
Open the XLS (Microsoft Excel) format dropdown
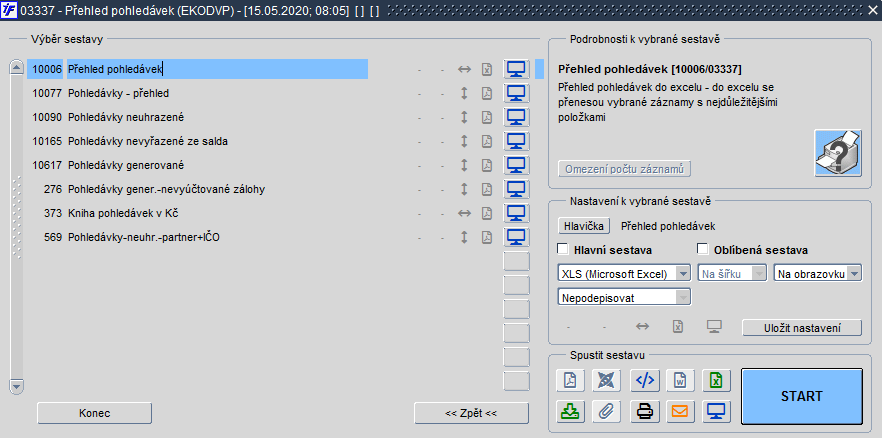click(x=624, y=273)
